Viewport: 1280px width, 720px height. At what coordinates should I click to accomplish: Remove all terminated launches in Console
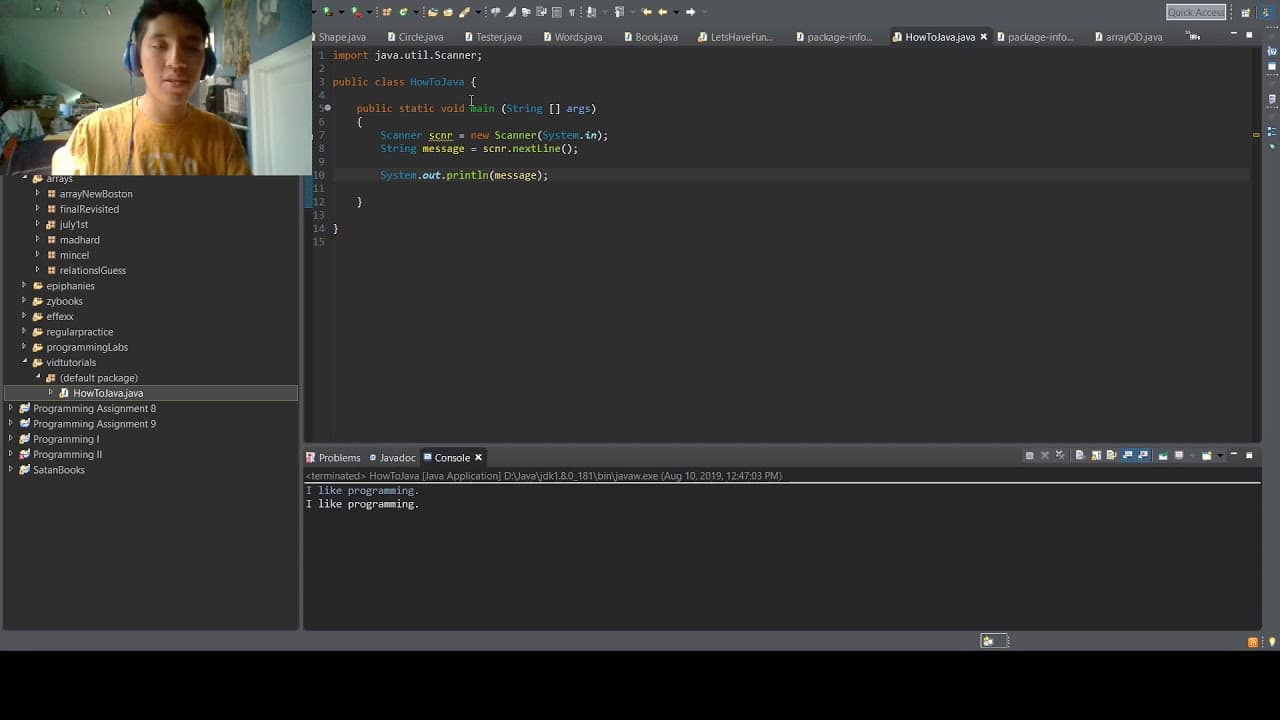coord(1060,456)
